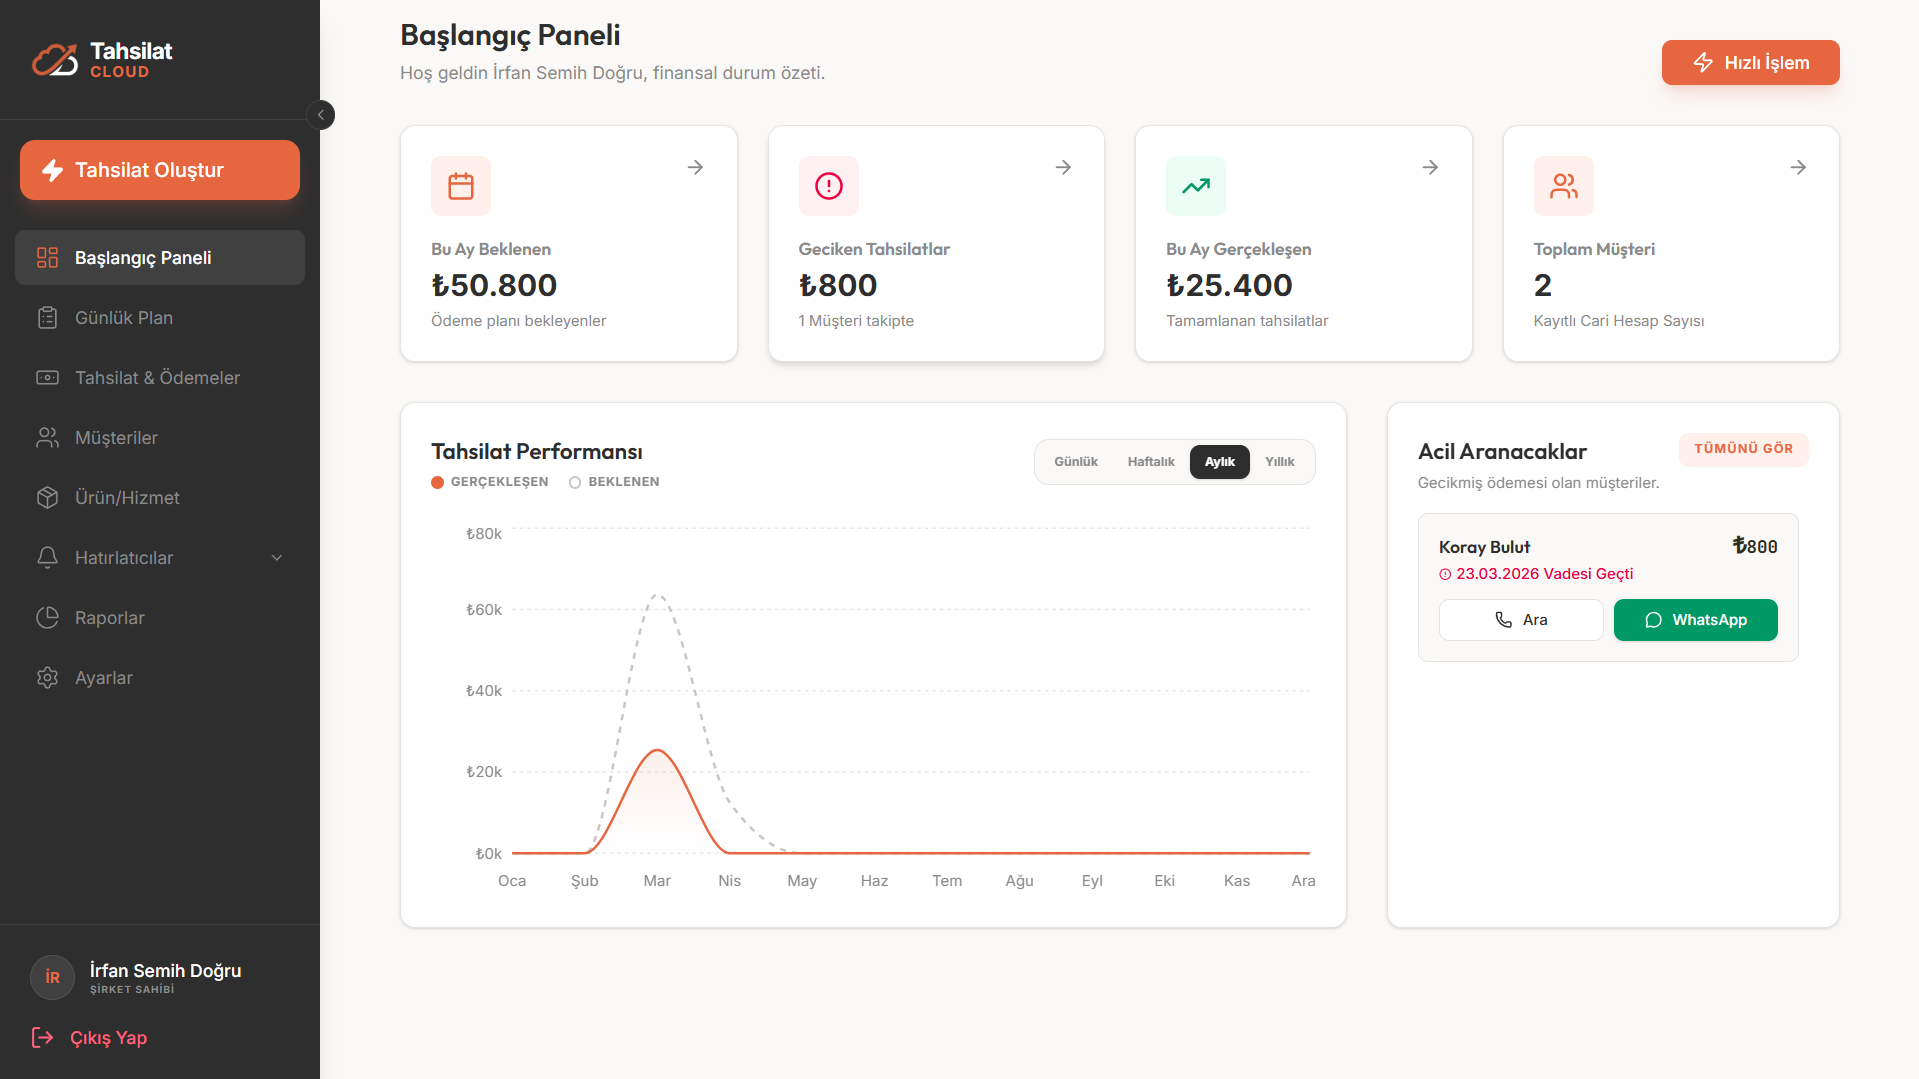
Task: Click the Hızlı İşlem button
Action: pos(1751,63)
